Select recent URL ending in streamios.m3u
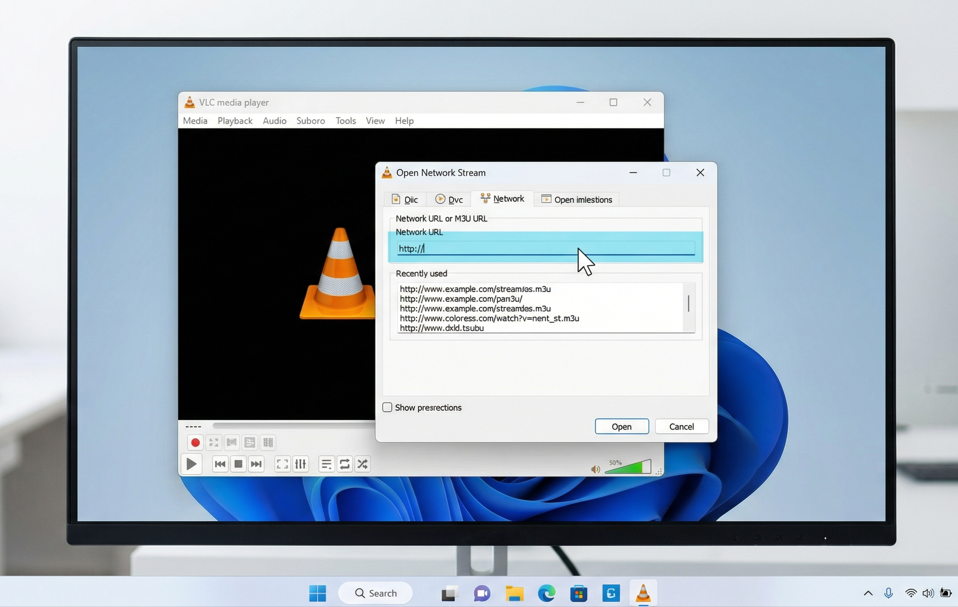Viewport: 958px width, 607px height. [x=475, y=289]
